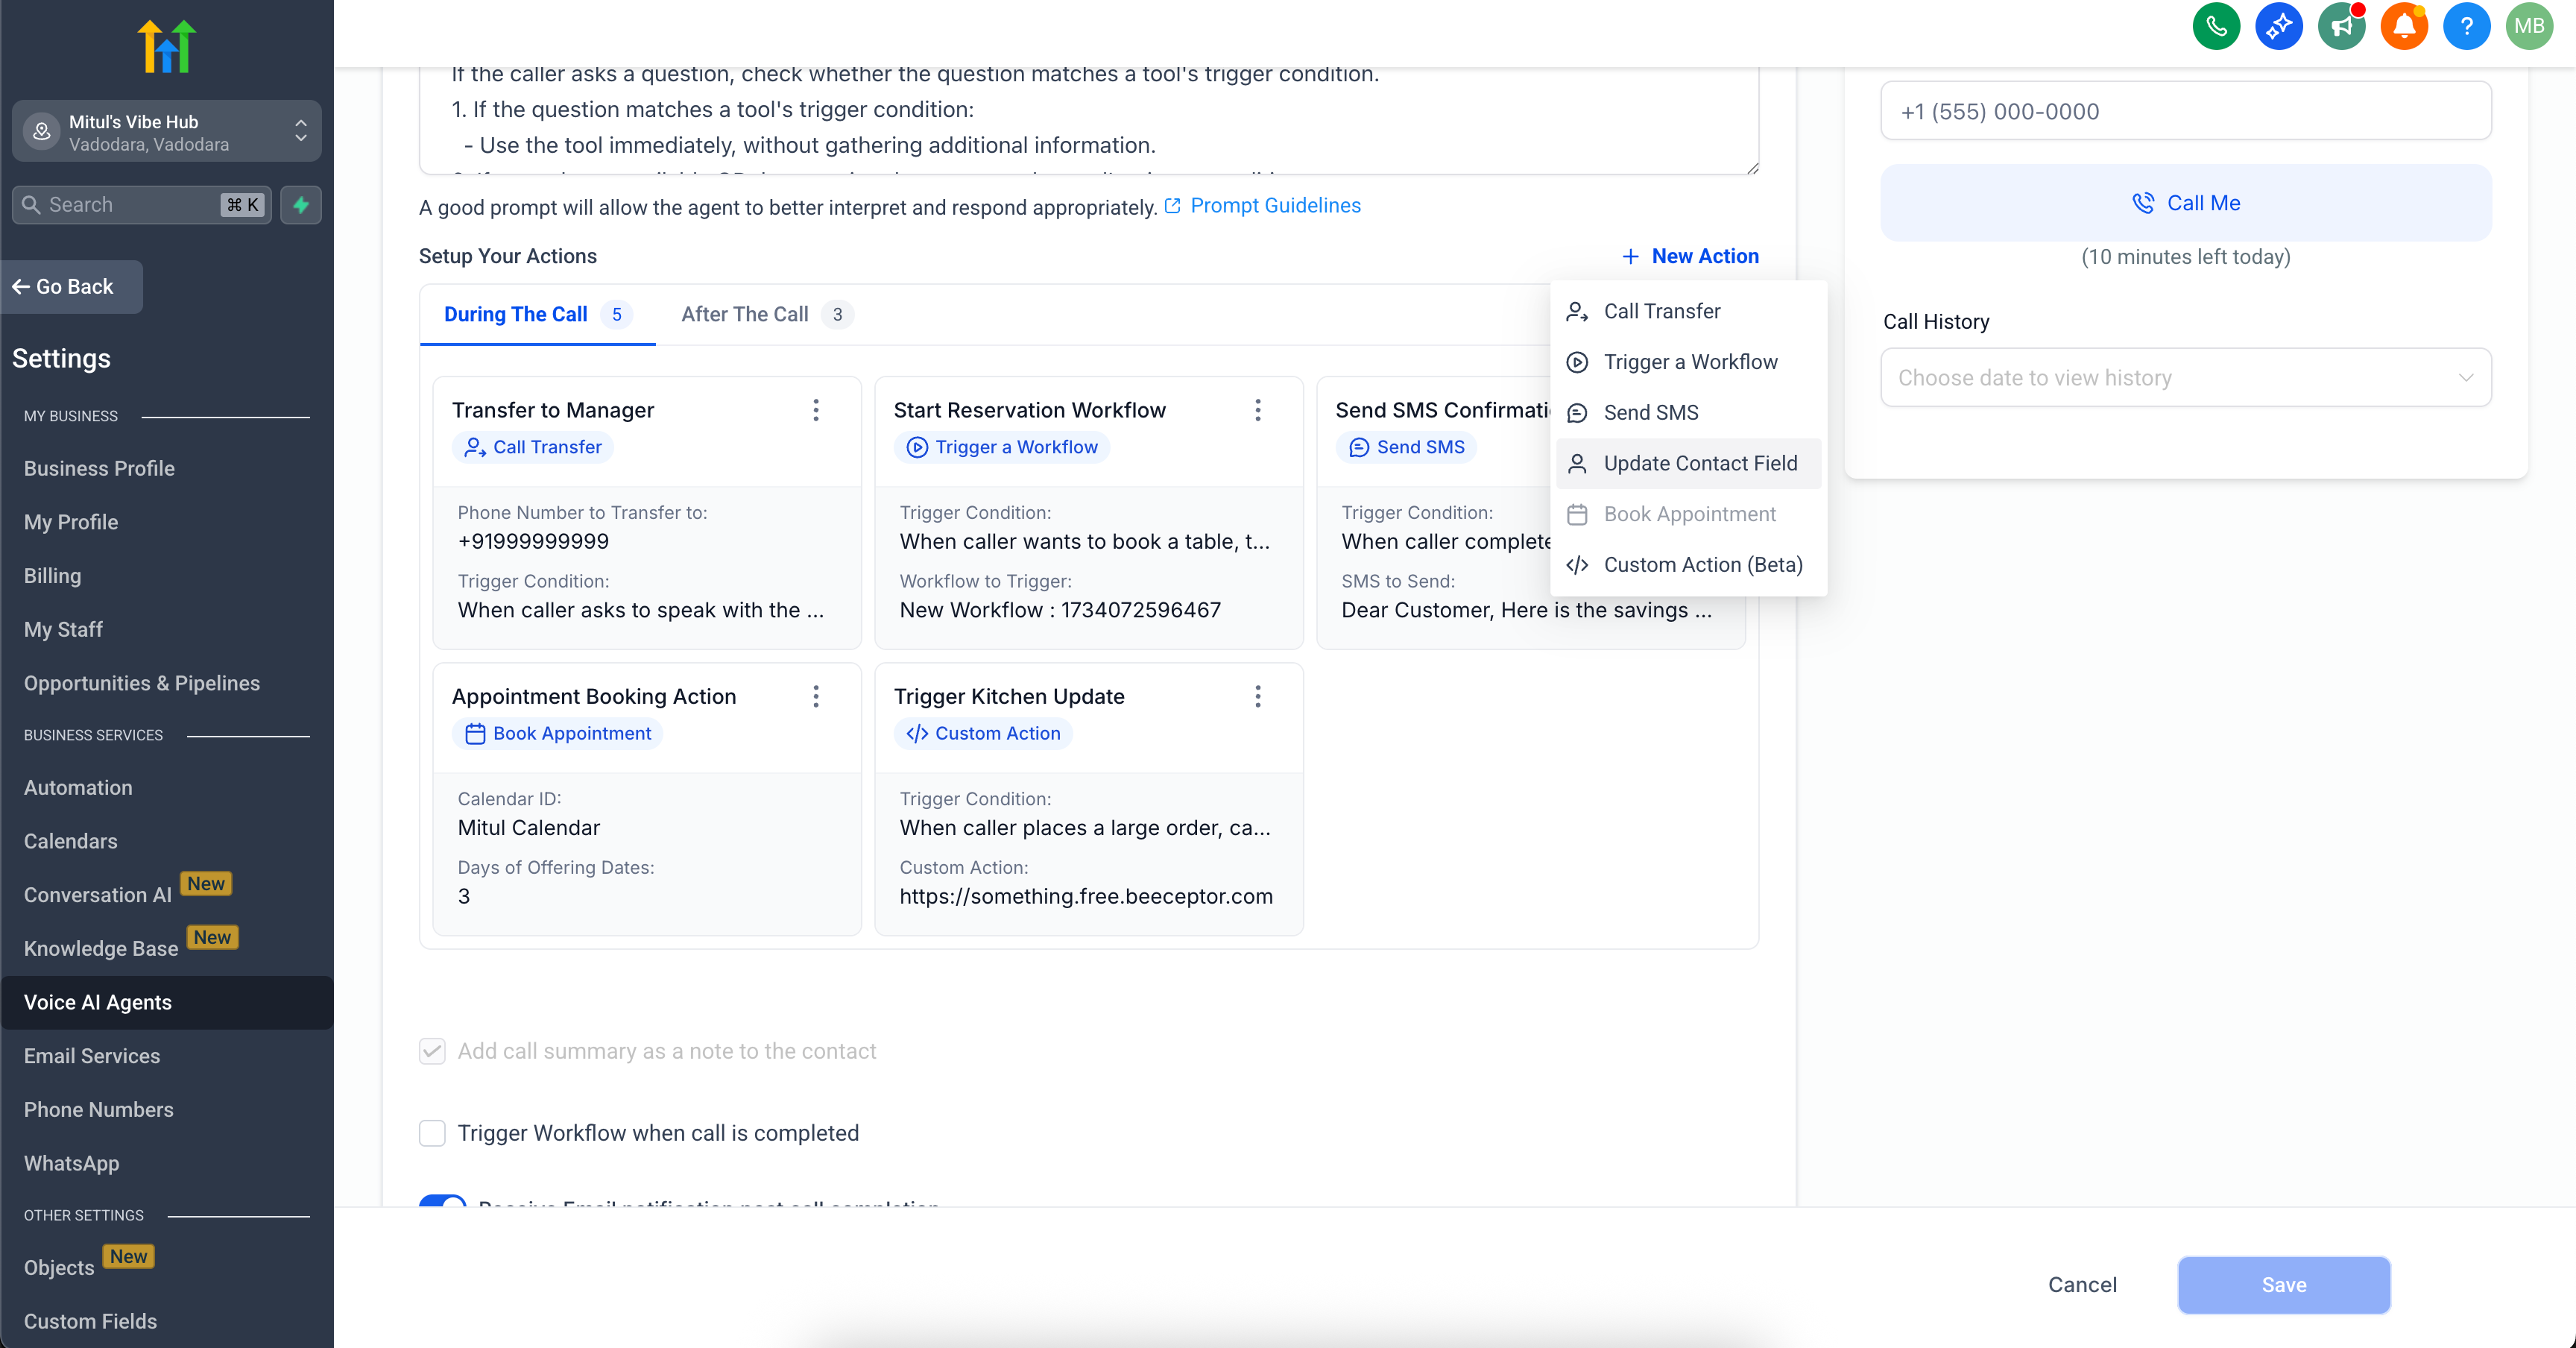Enable Trigger Workflow when call completed checkbox

pos(432,1133)
